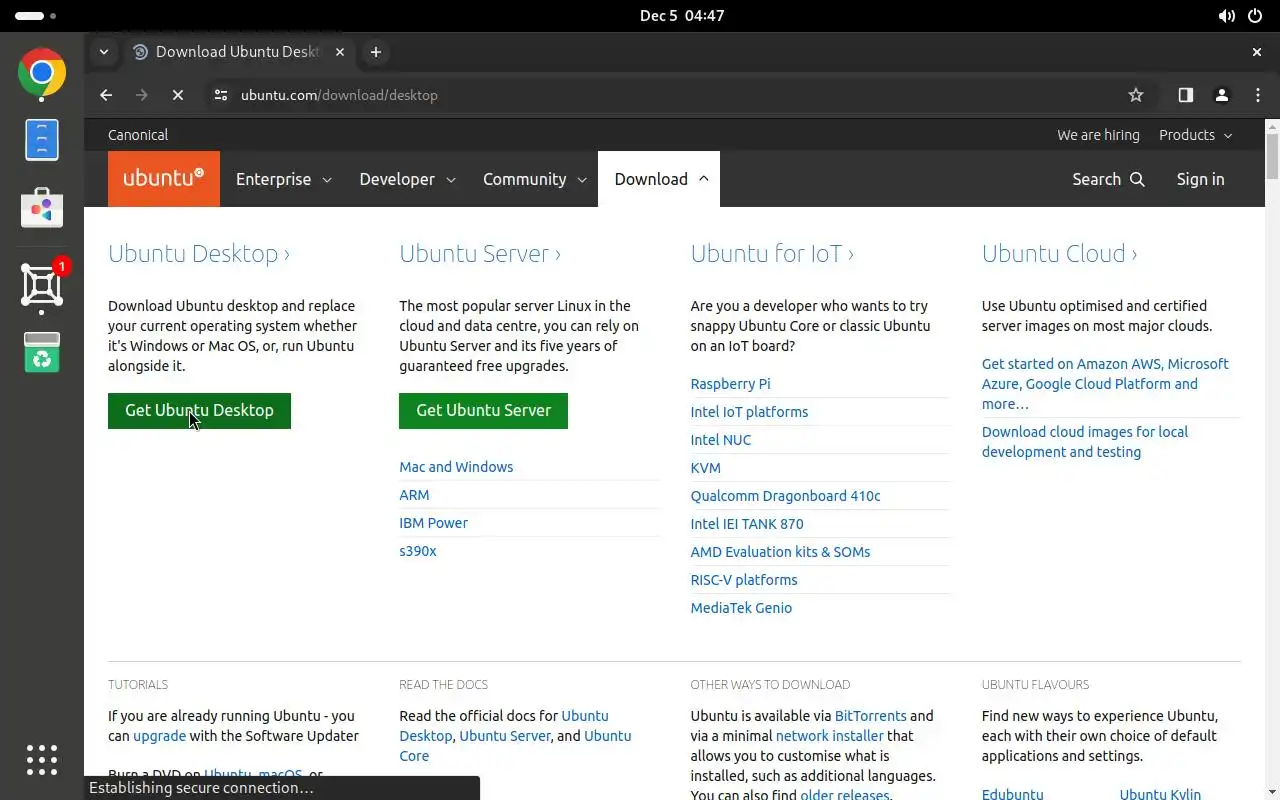Image resolution: width=1280 pixels, height=800 pixels.
Task: Open the screenshot tool with notification badge
Action: coord(42,285)
